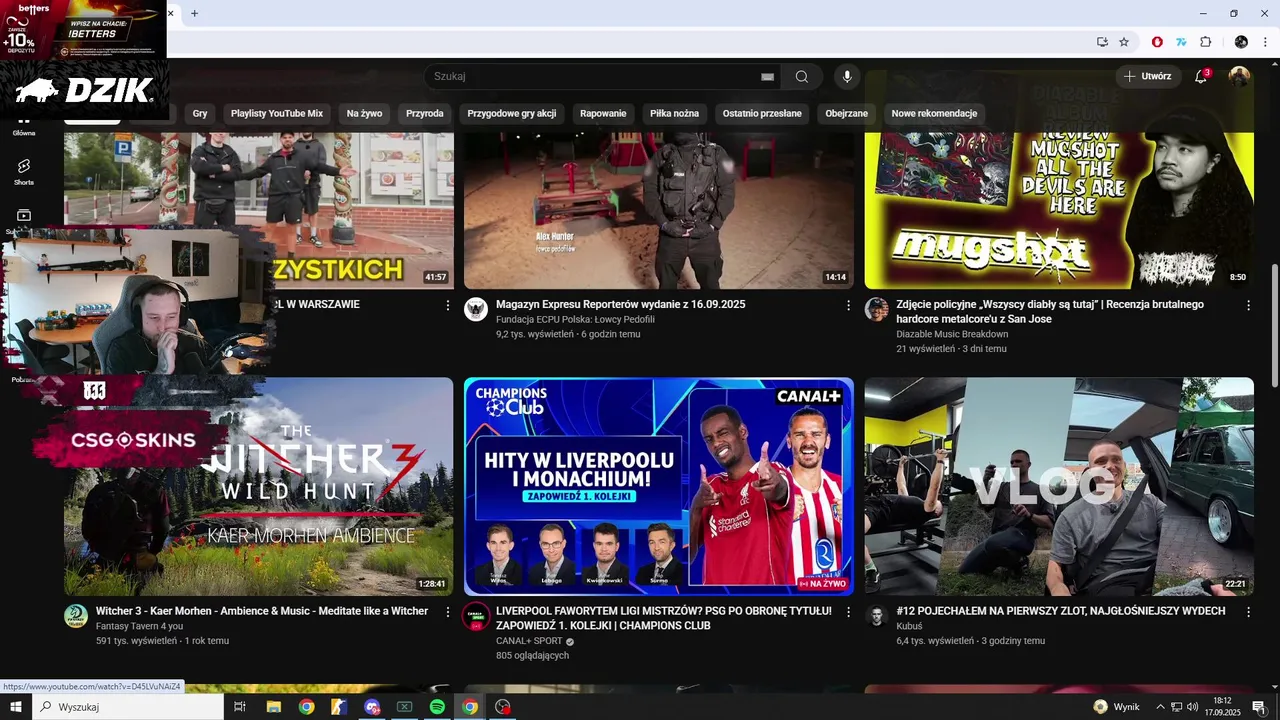
Task: Open File Explorer from the taskbar
Action: tap(273, 707)
